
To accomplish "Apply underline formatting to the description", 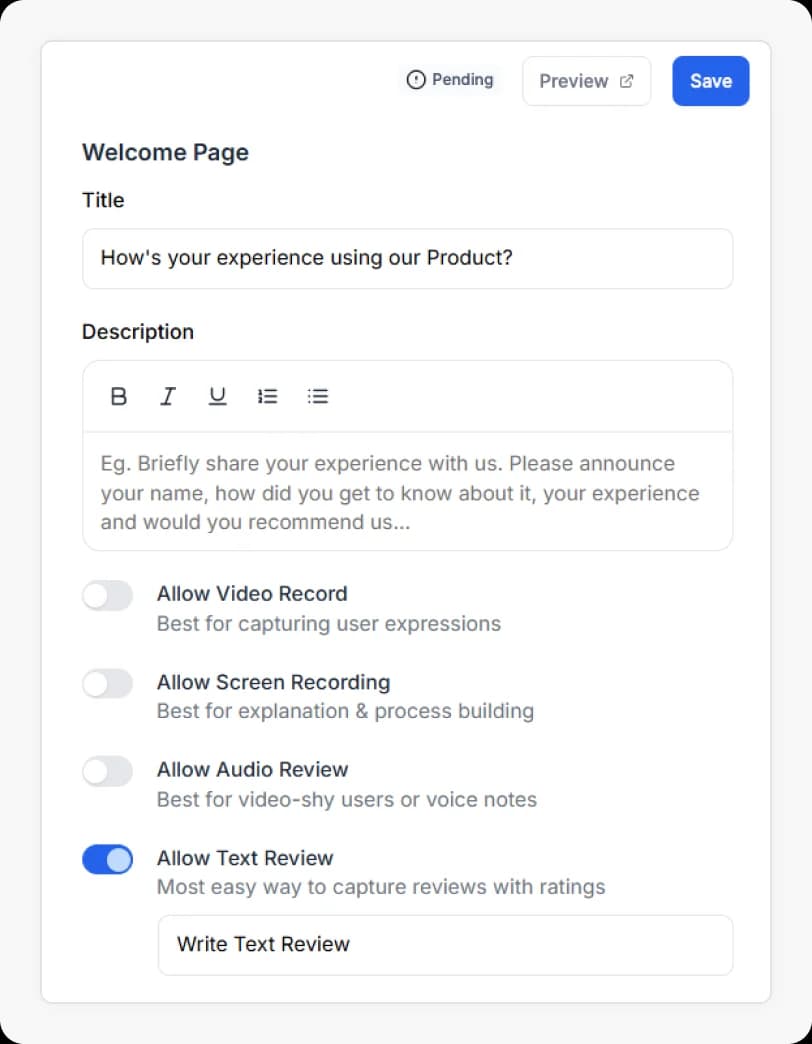I will (217, 396).
